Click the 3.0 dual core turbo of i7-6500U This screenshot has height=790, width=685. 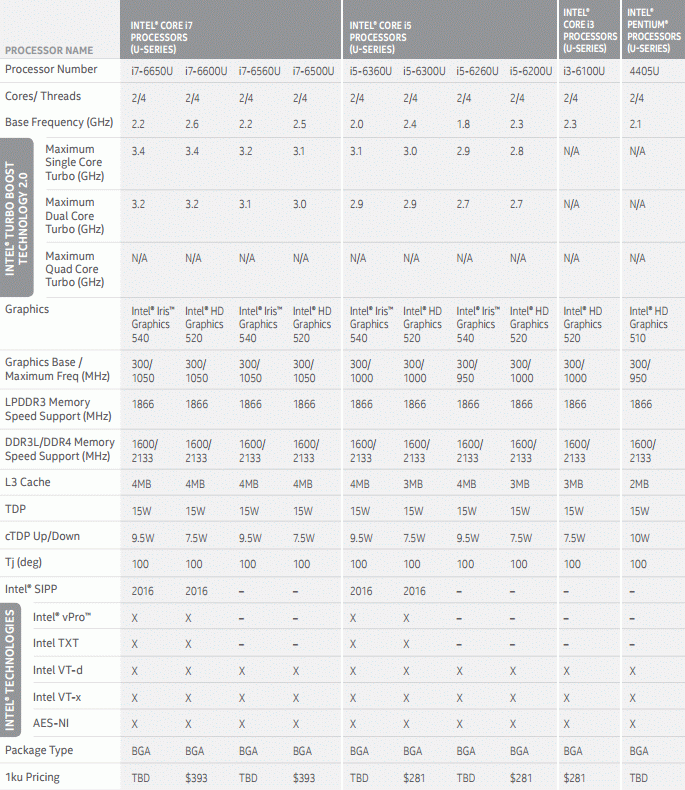click(300, 205)
